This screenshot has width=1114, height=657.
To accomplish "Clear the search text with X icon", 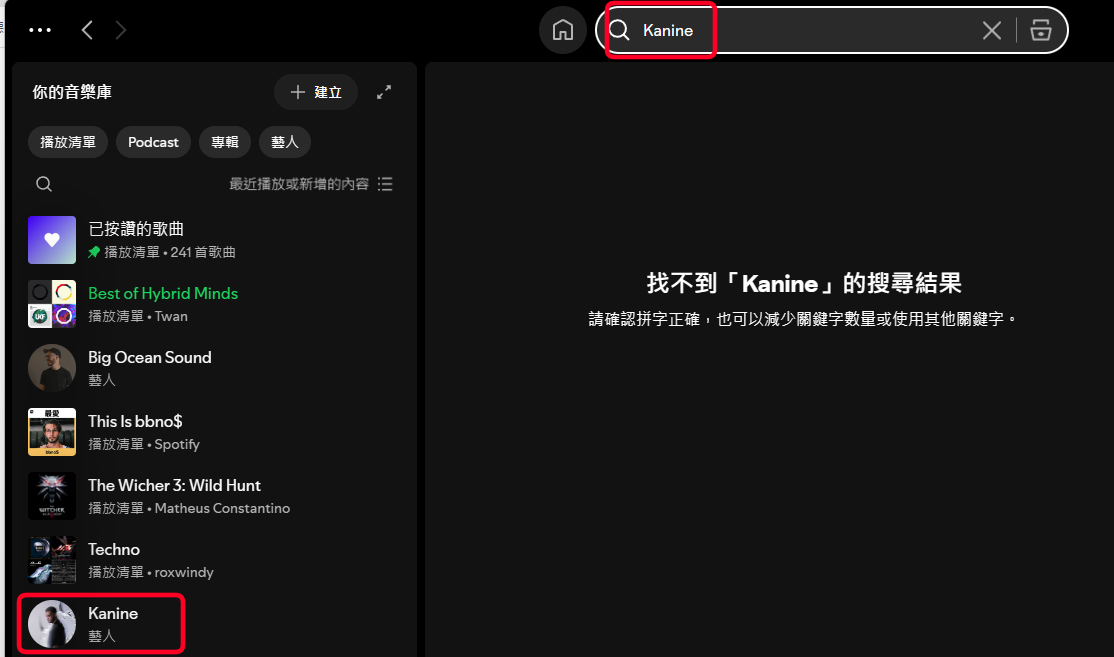I will tap(991, 30).
